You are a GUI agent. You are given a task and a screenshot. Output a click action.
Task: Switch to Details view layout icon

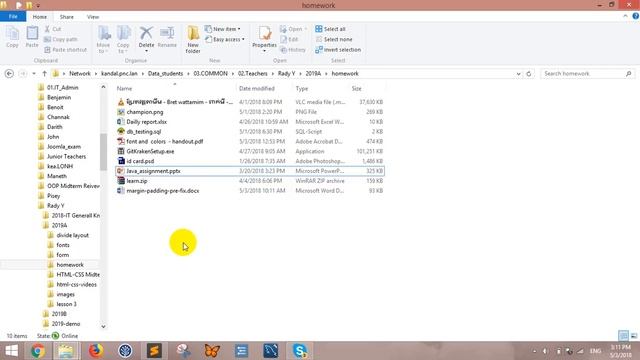click(623, 336)
